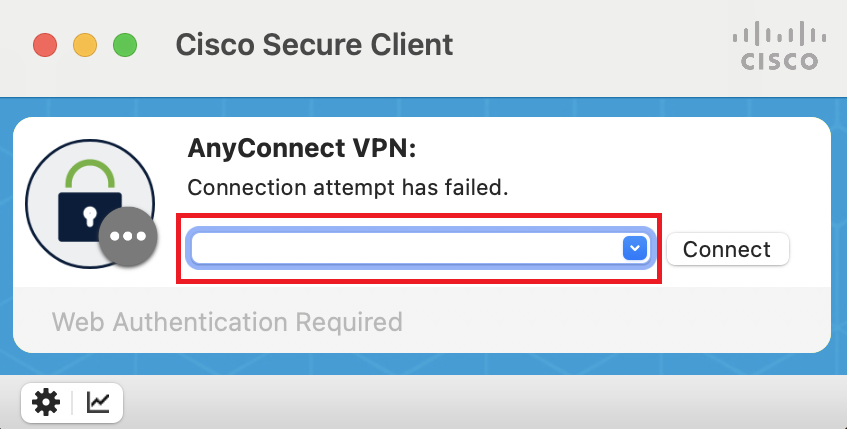The height and width of the screenshot is (429, 847).
Task: Click the AnyConnect VPN heading
Action: [x=301, y=149]
